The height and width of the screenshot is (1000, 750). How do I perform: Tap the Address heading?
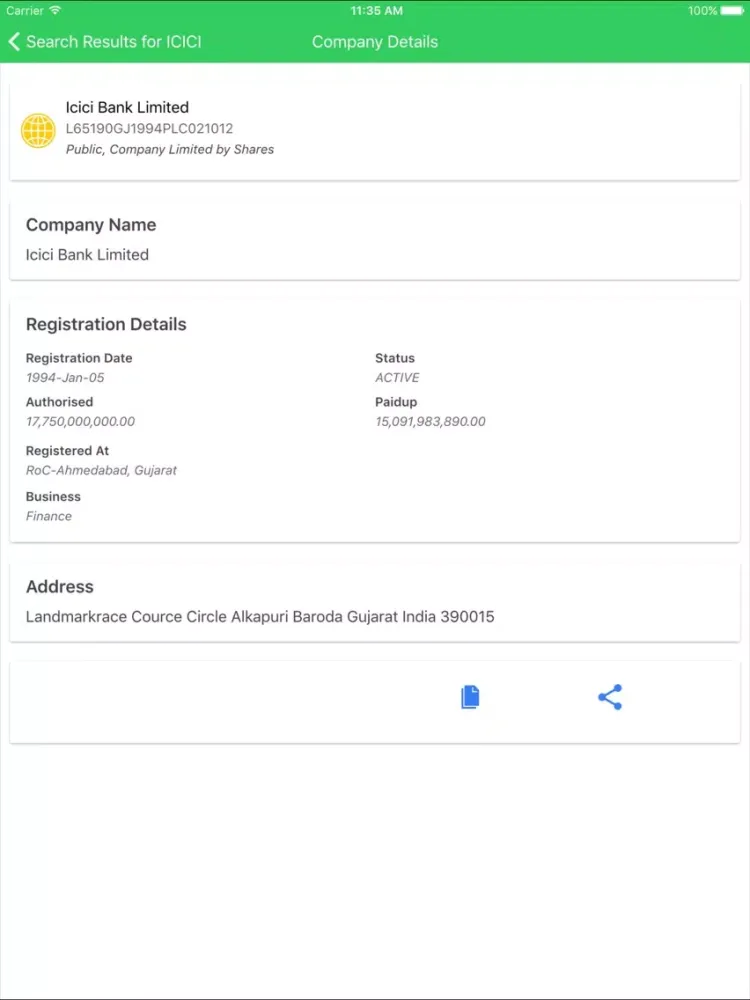[x=59, y=587]
